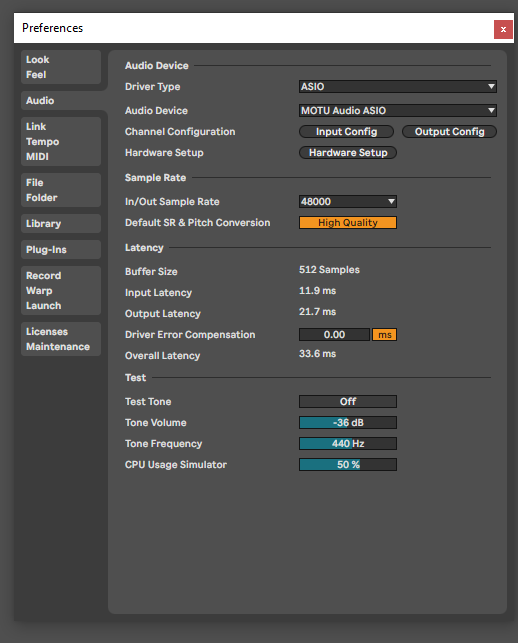Screen dimensions: 518x643
Task: Toggle the ms unit button
Action: coord(384,335)
